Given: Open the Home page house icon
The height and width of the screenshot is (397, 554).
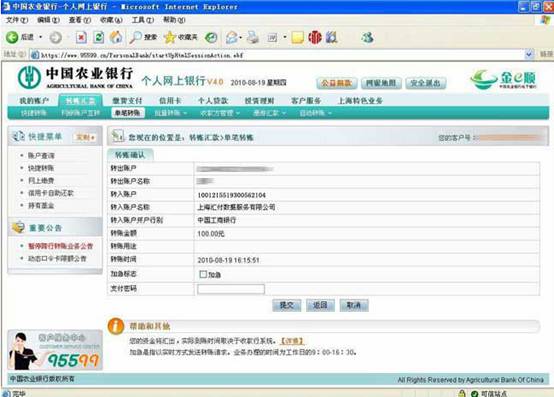Looking at the screenshot, I should [x=116, y=37].
